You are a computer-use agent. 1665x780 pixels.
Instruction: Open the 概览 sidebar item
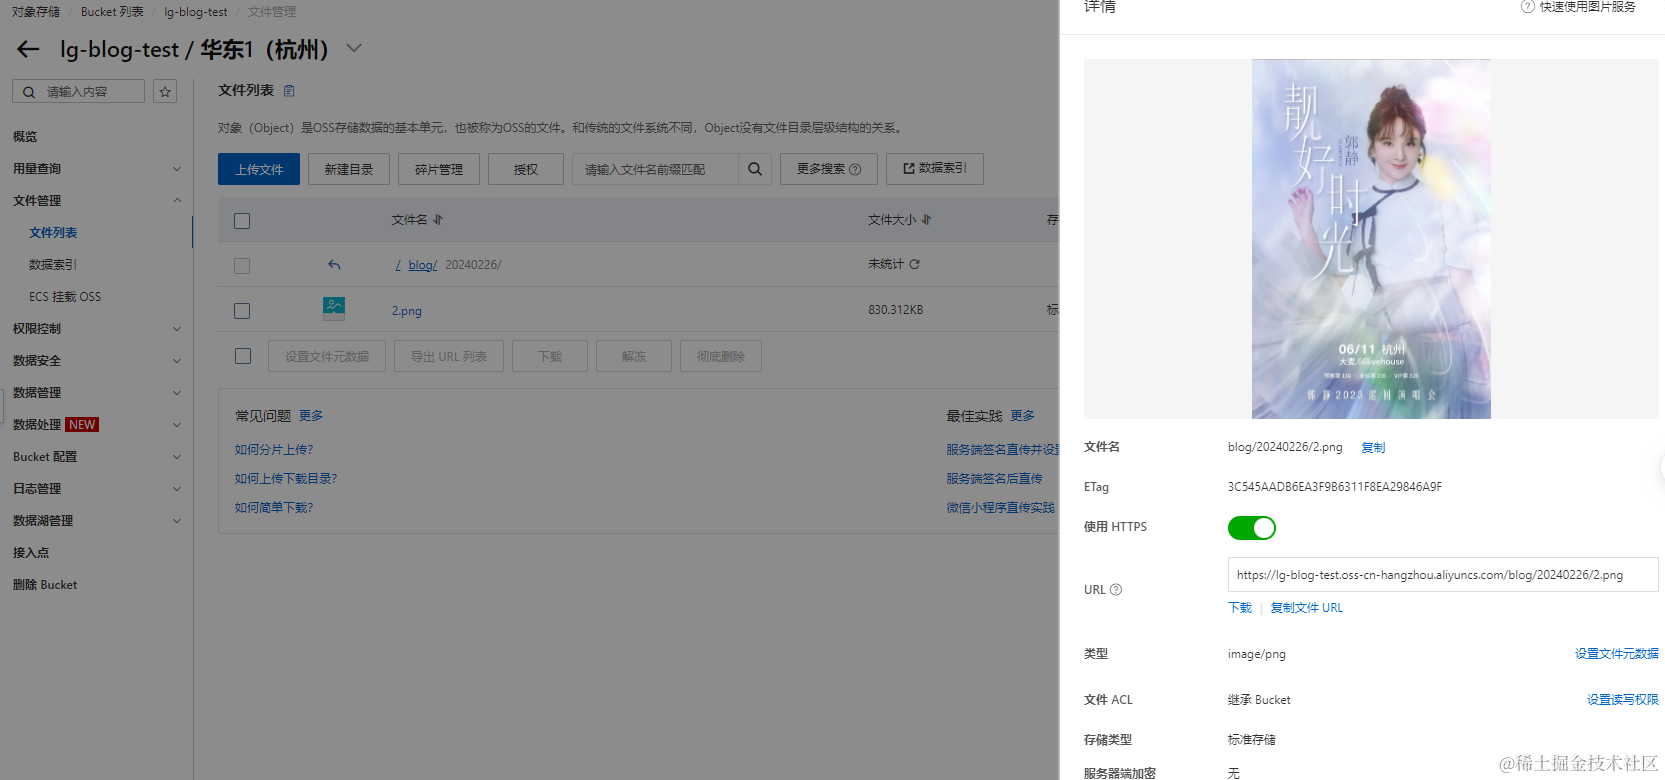click(x=25, y=137)
